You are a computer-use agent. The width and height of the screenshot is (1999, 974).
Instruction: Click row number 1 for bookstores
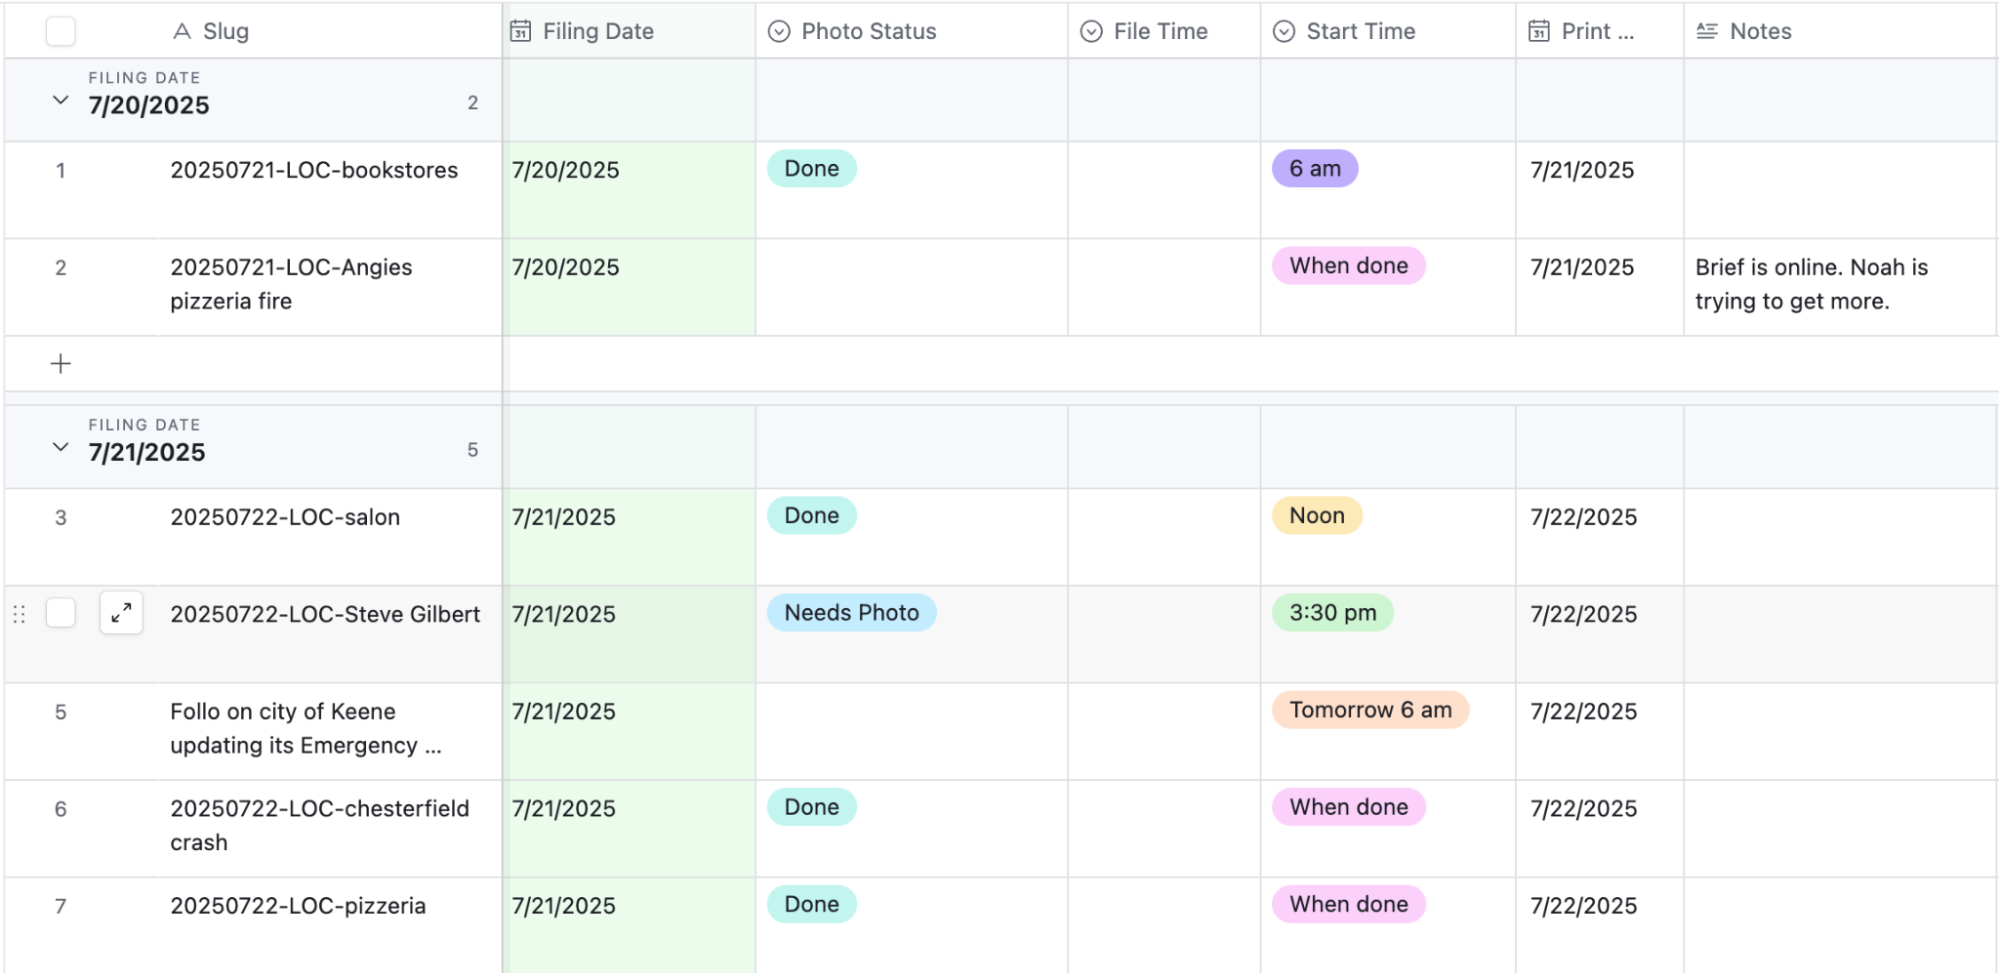point(61,170)
